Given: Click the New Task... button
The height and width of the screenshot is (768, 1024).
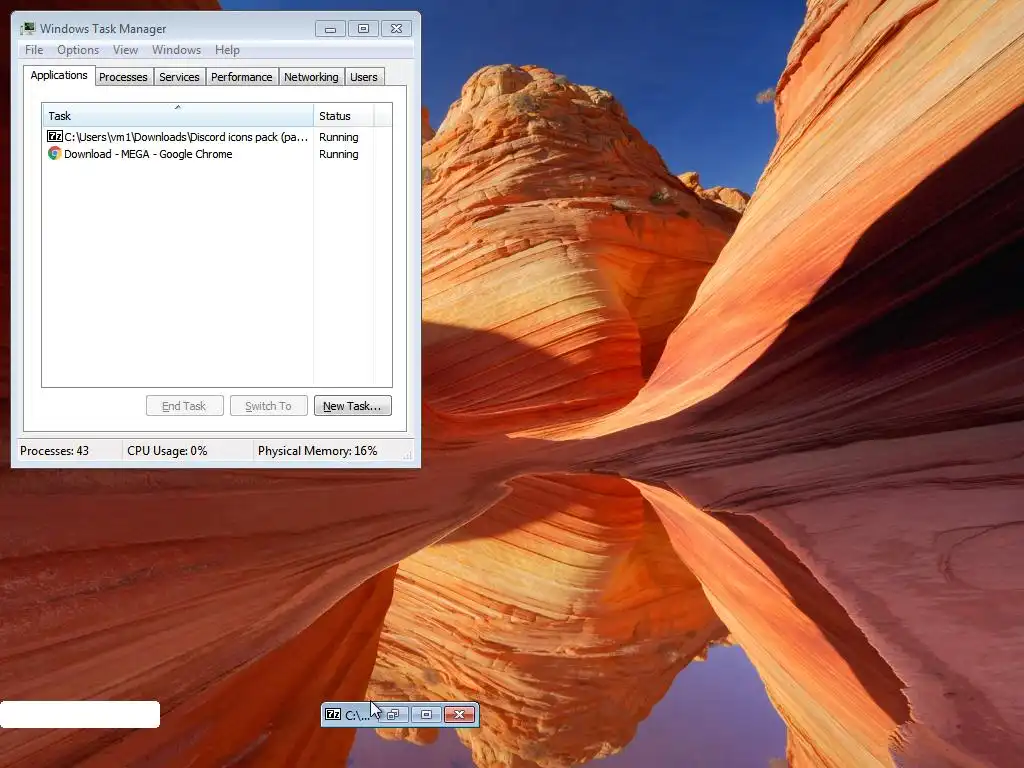Looking at the screenshot, I should click(353, 406).
